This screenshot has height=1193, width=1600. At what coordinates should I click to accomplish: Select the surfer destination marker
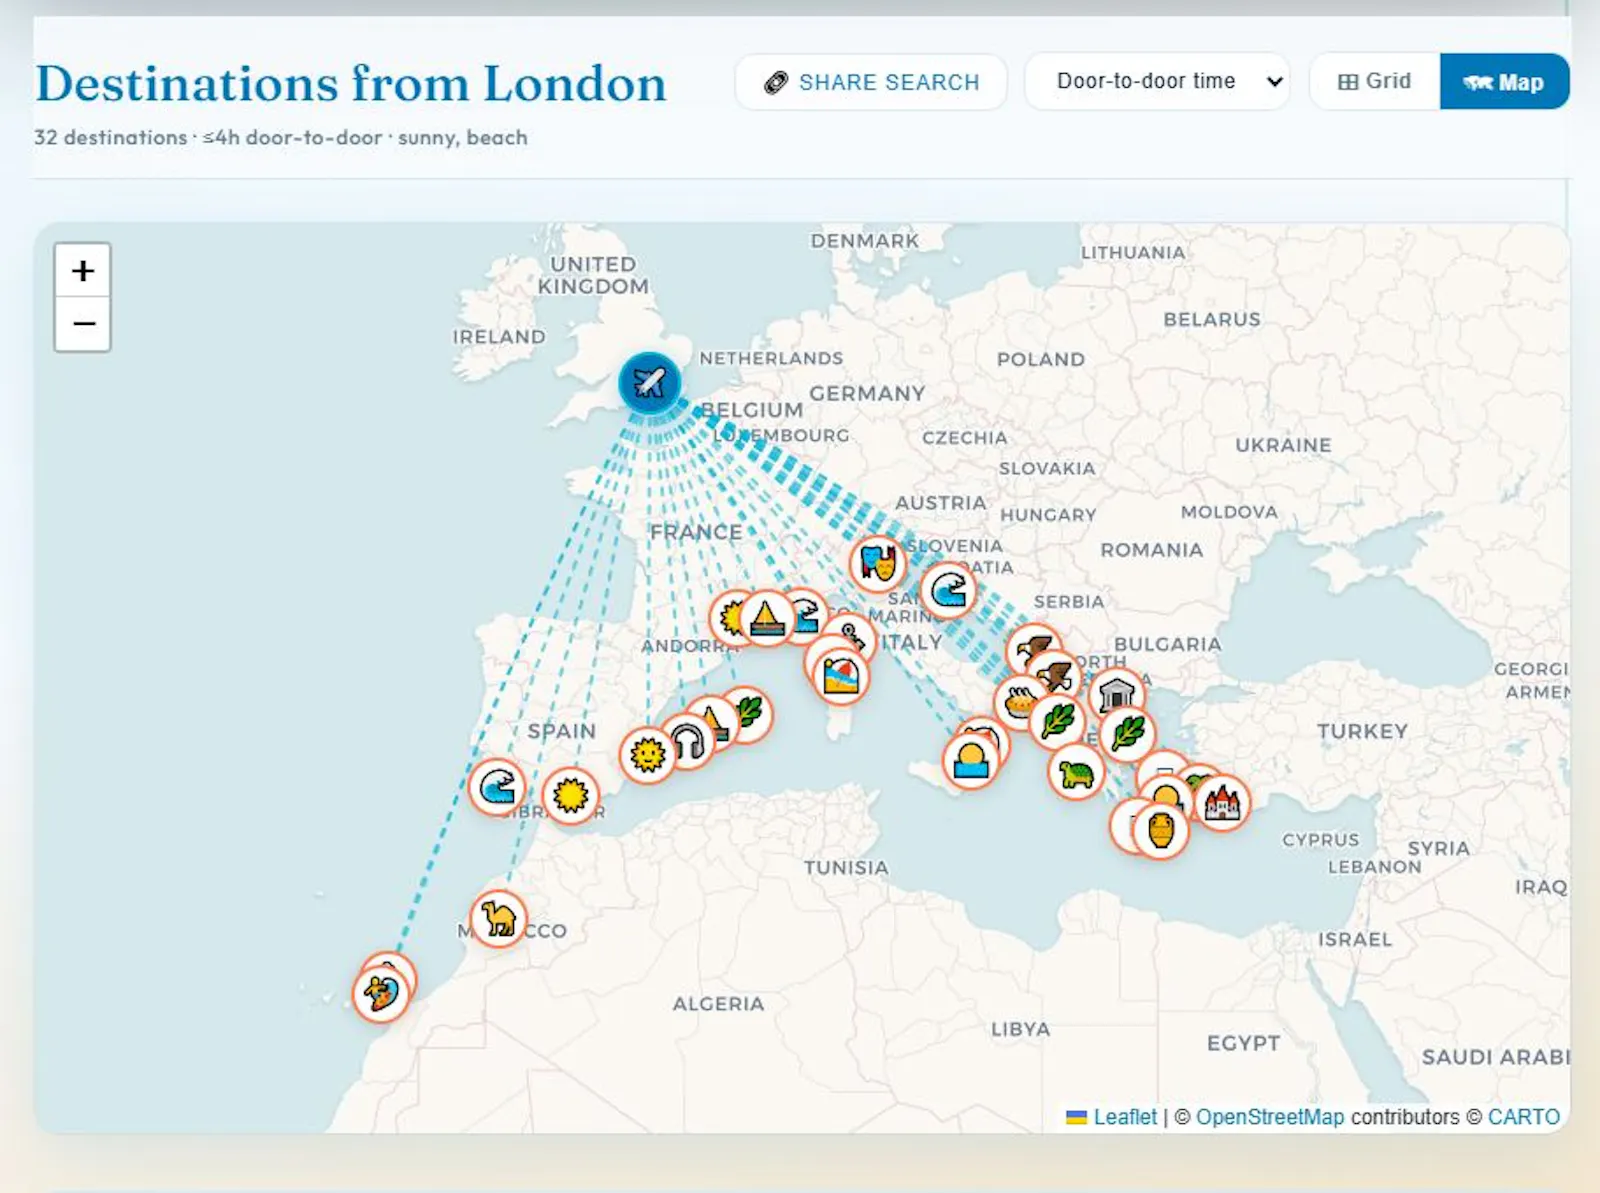[381, 994]
